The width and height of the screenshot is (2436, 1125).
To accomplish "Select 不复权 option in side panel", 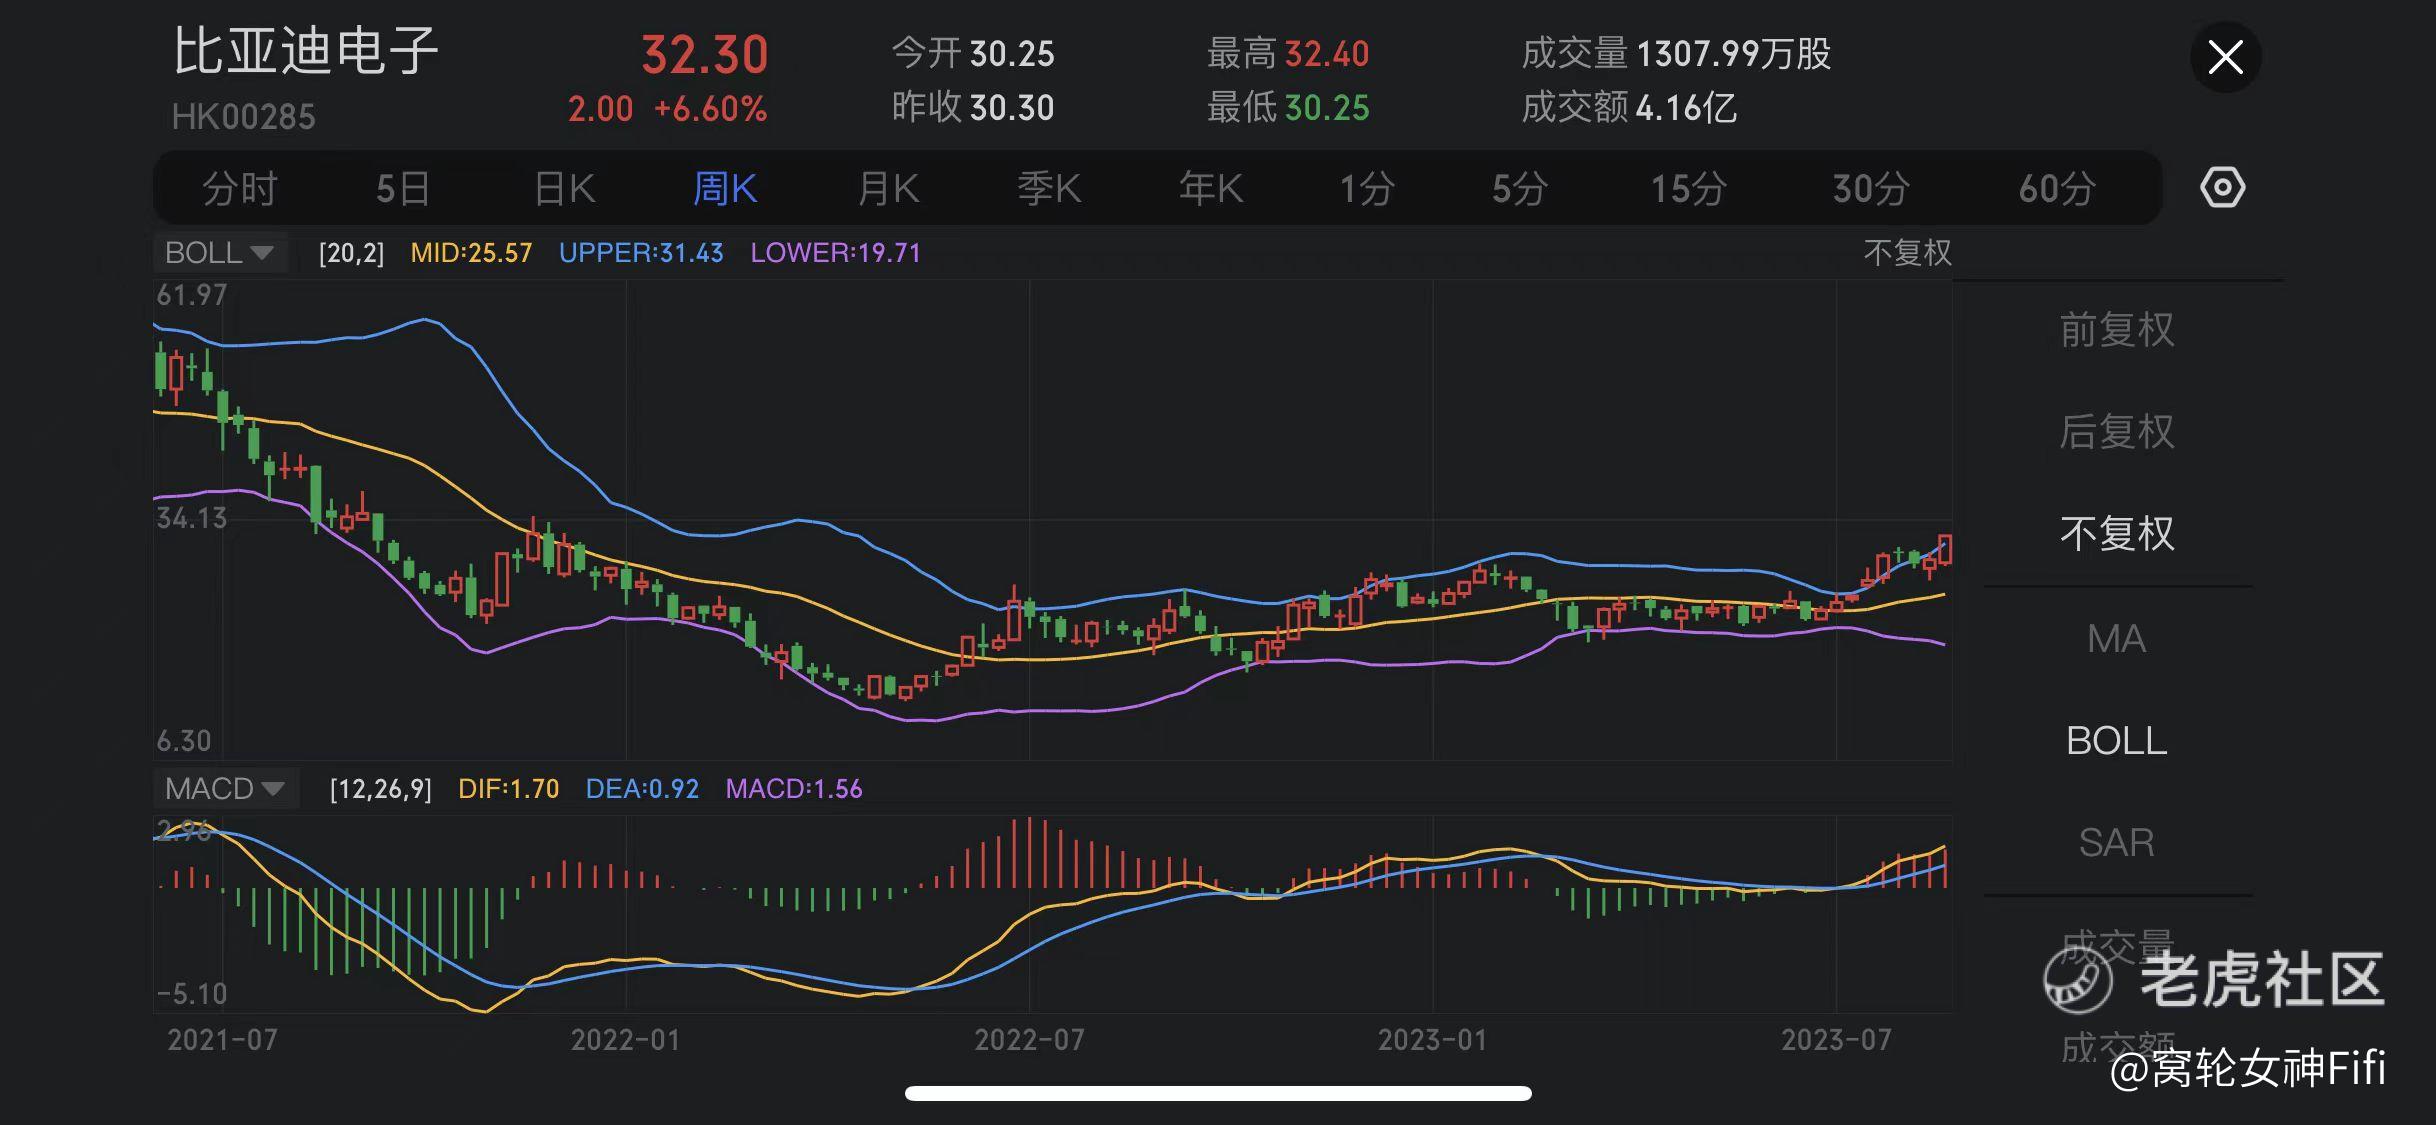I will pos(2116,534).
